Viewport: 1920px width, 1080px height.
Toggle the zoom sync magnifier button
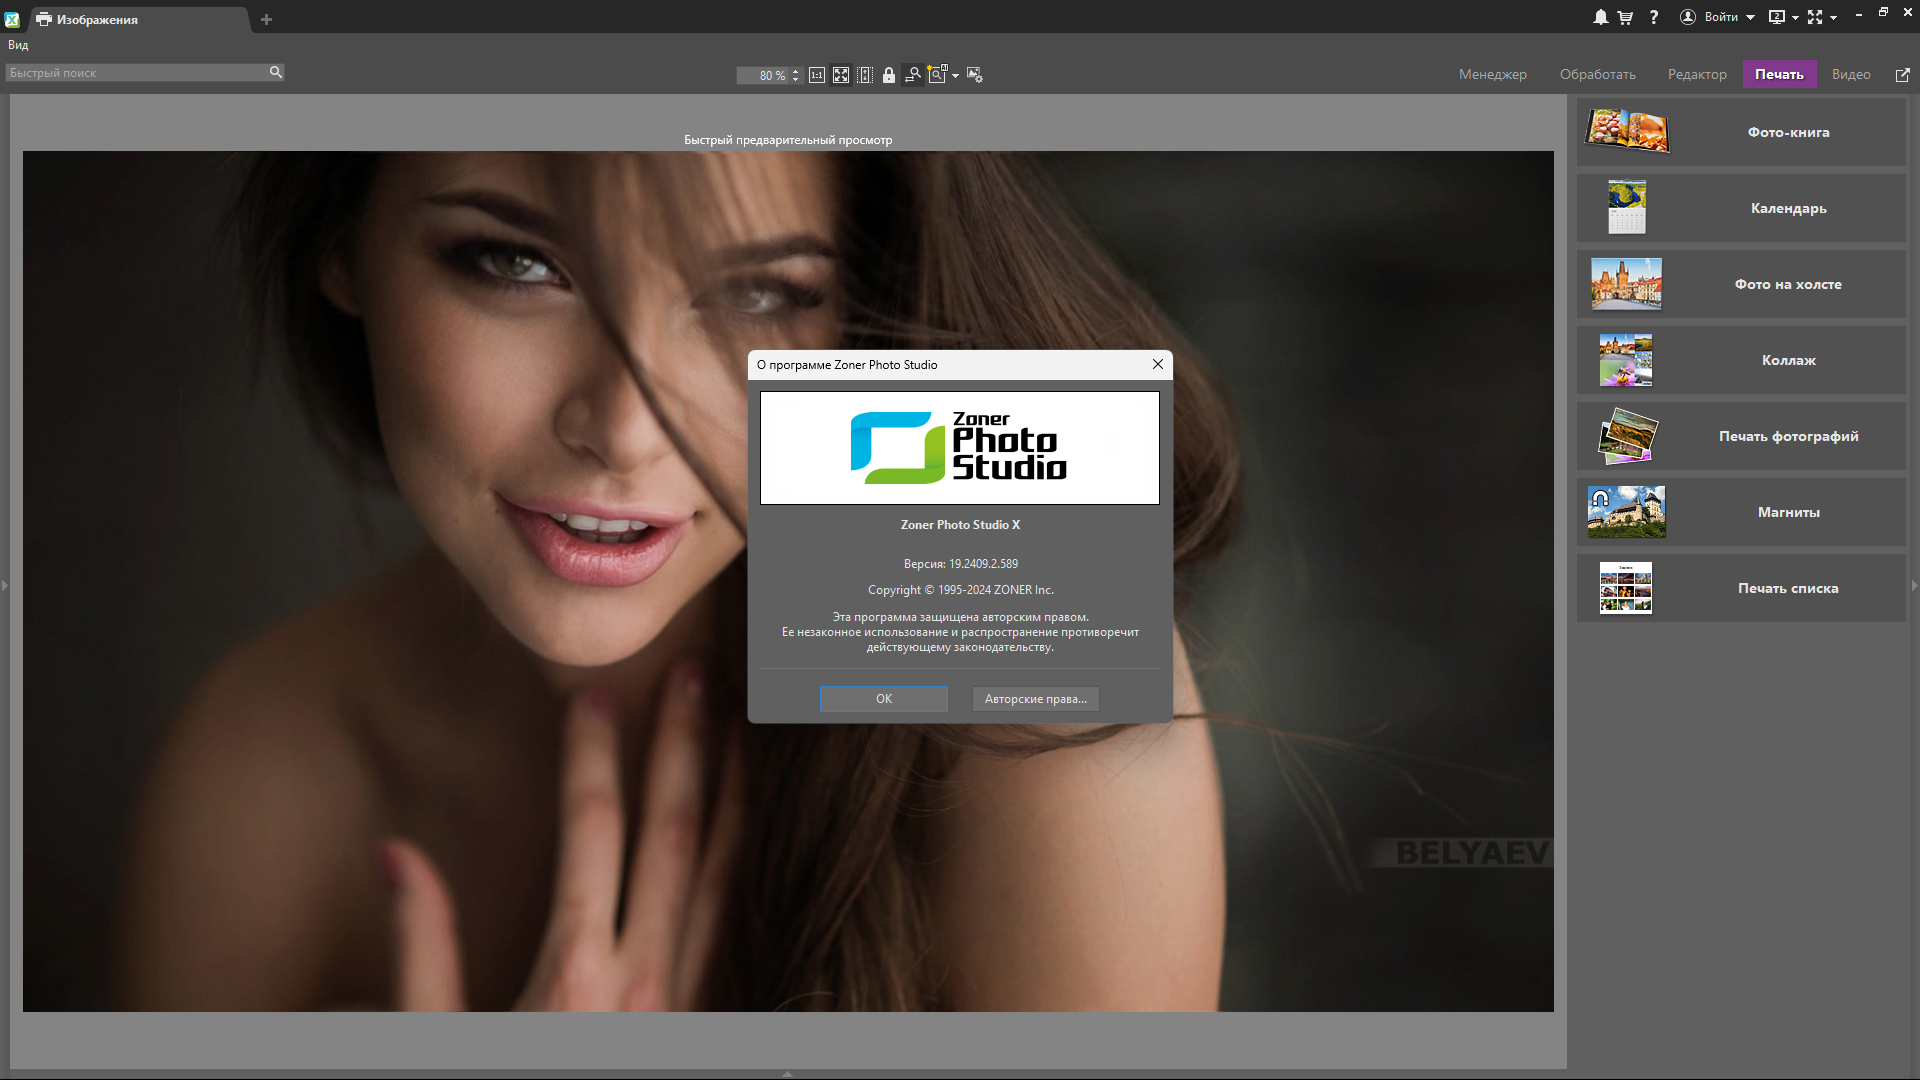[x=913, y=75]
